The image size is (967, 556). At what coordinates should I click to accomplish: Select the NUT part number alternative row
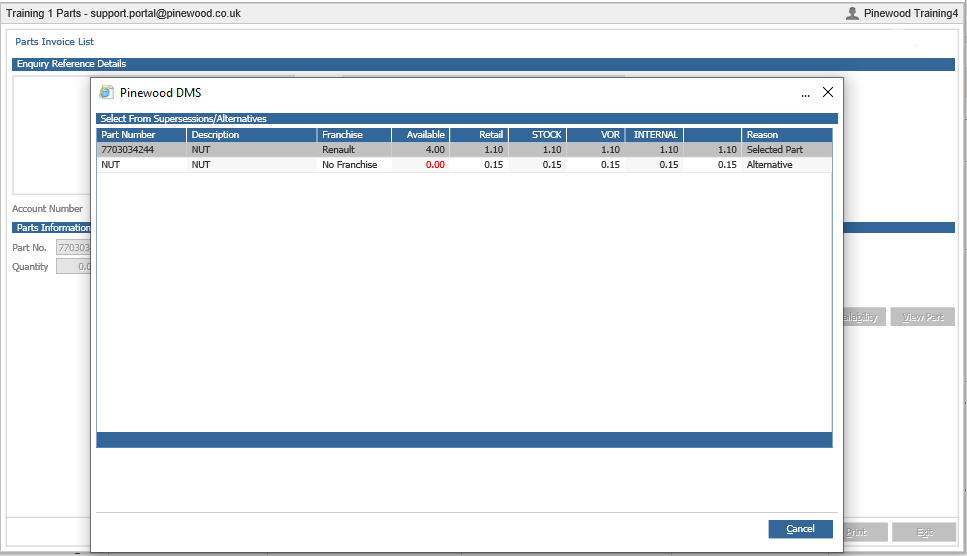click(464, 165)
